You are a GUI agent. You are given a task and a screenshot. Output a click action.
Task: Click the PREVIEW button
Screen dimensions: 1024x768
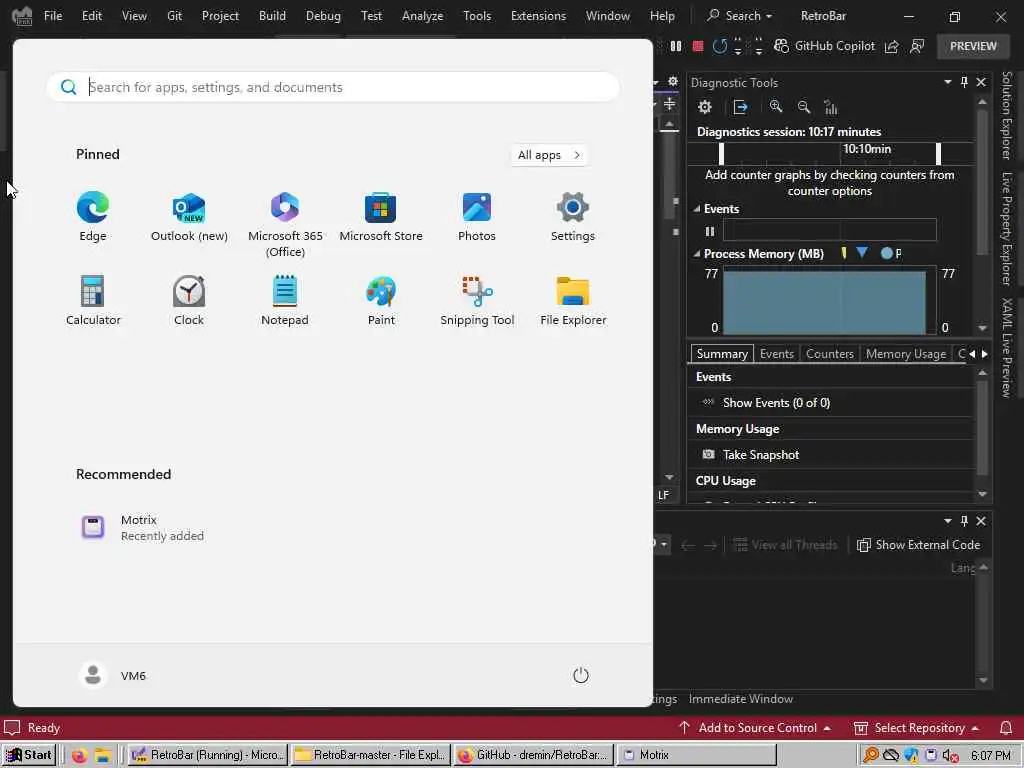point(973,46)
